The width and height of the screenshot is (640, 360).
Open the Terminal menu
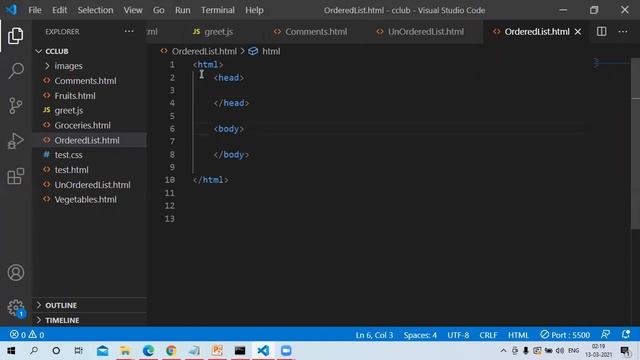[x=218, y=10]
